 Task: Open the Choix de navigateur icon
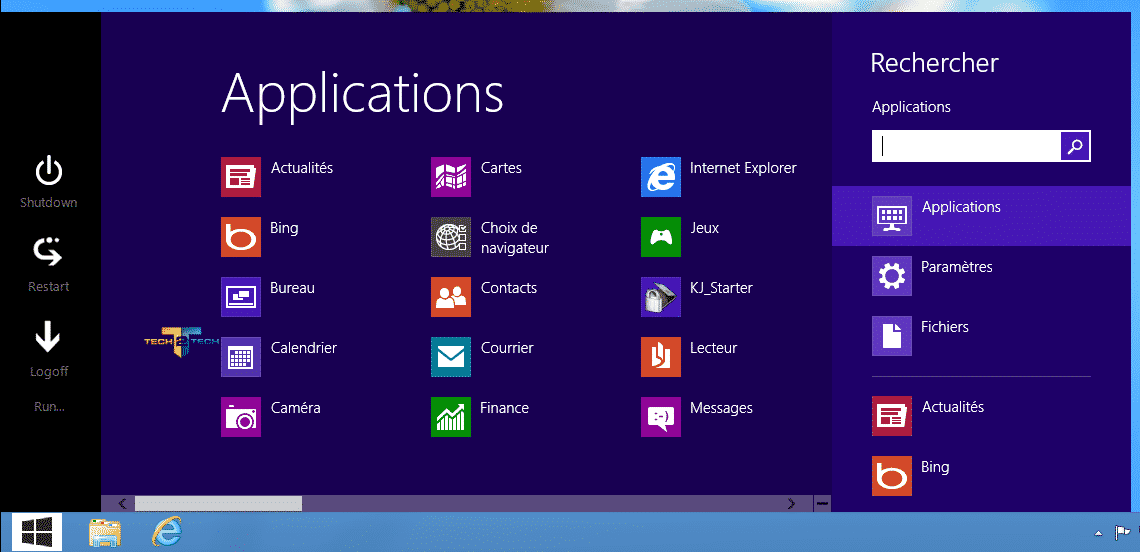[451, 237]
